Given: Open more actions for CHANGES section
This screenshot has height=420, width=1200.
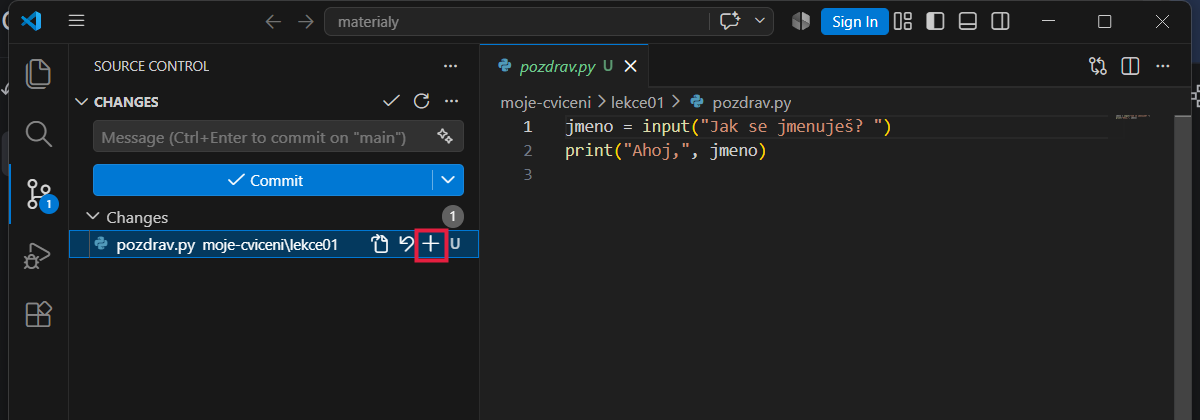Looking at the screenshot, I should tap(451, 101).
